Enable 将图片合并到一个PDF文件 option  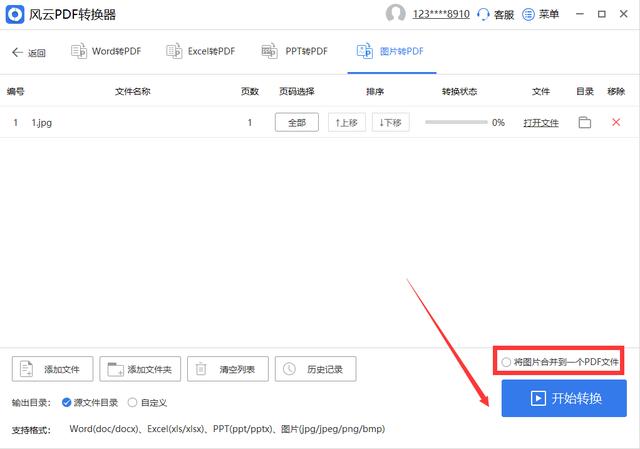pyautogui.click(x=560, y=362)
